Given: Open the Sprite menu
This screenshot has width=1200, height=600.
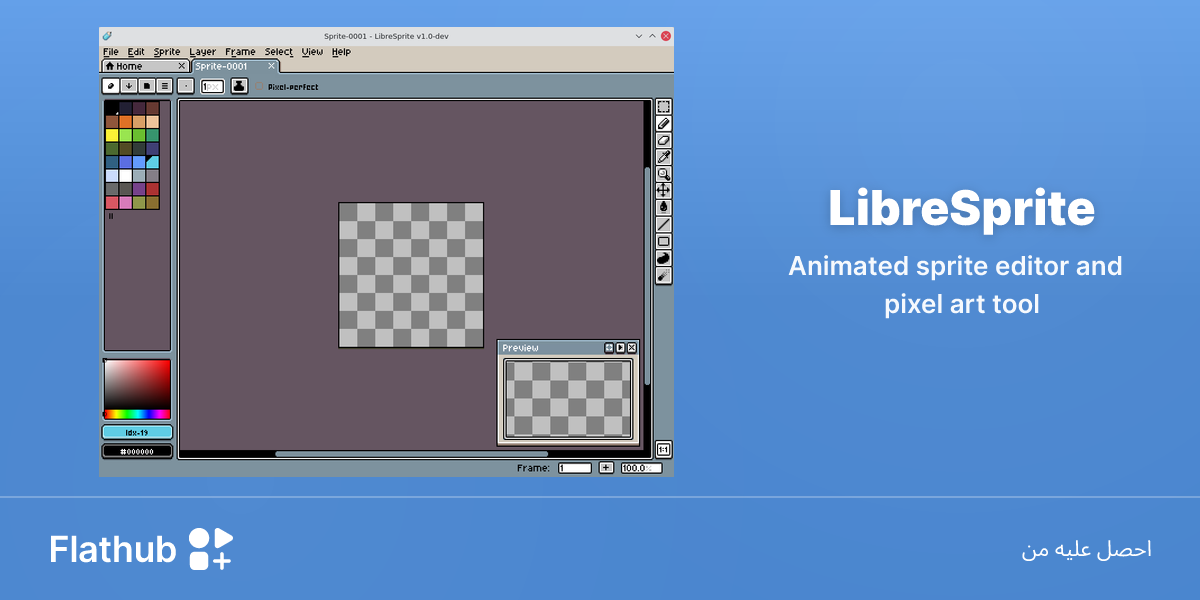Looking at the screenshot, I should 167,52.
